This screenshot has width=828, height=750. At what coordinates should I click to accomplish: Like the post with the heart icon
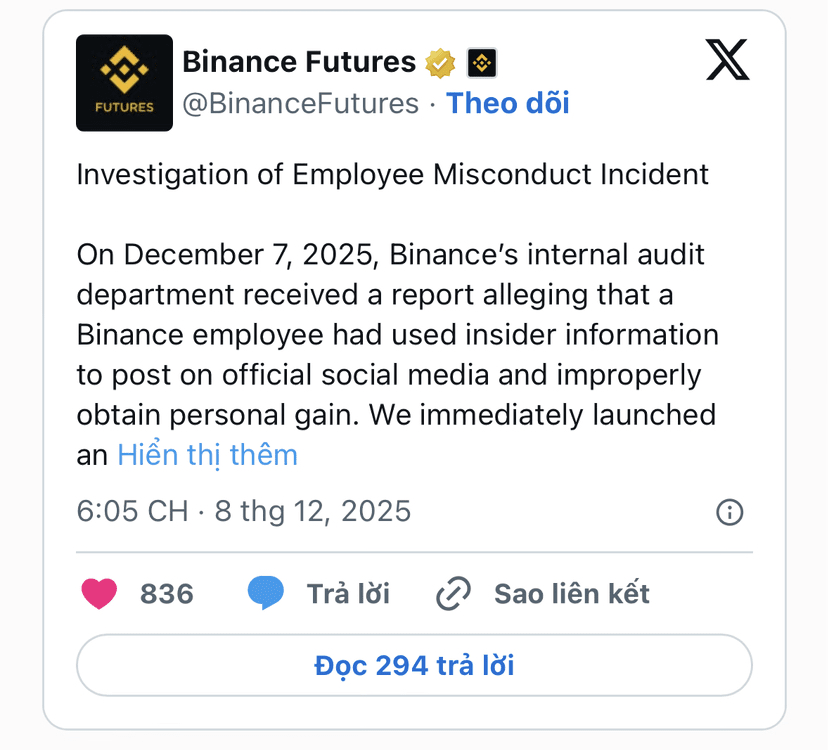click(x=99, y=593)
